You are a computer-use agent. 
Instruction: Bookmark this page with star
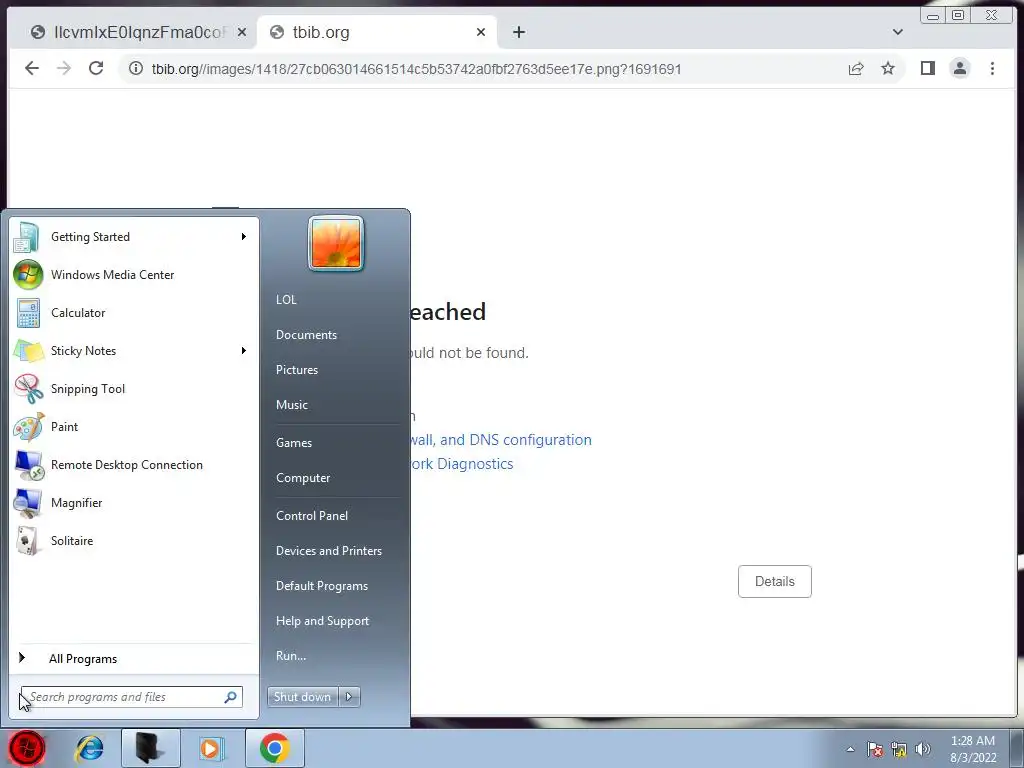(x=888, y=69)
